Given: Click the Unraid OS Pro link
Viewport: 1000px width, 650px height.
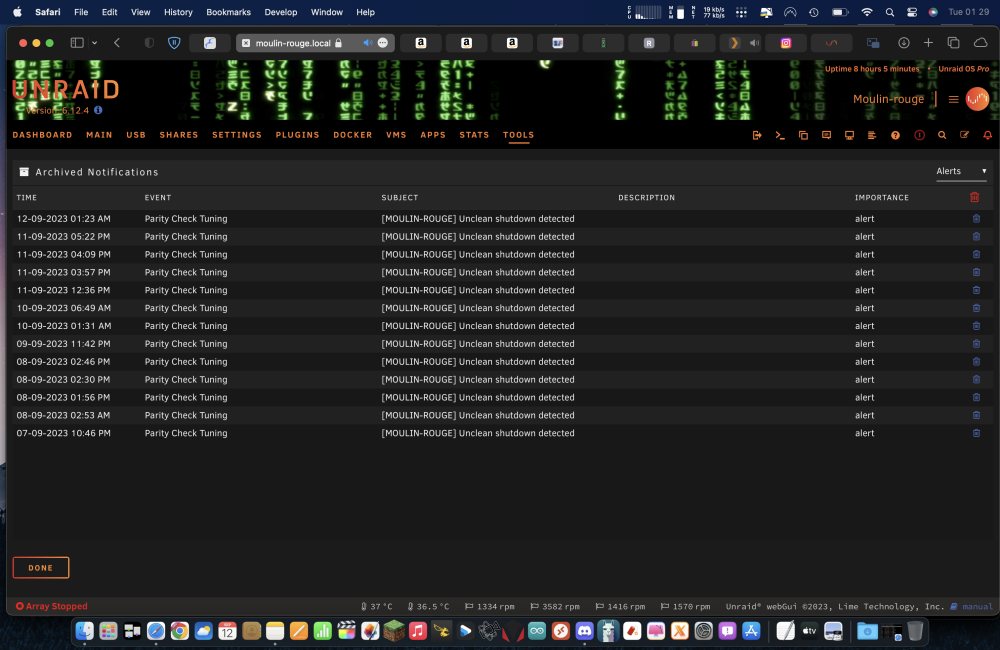Looking at the screenshot, I should 964,69.
